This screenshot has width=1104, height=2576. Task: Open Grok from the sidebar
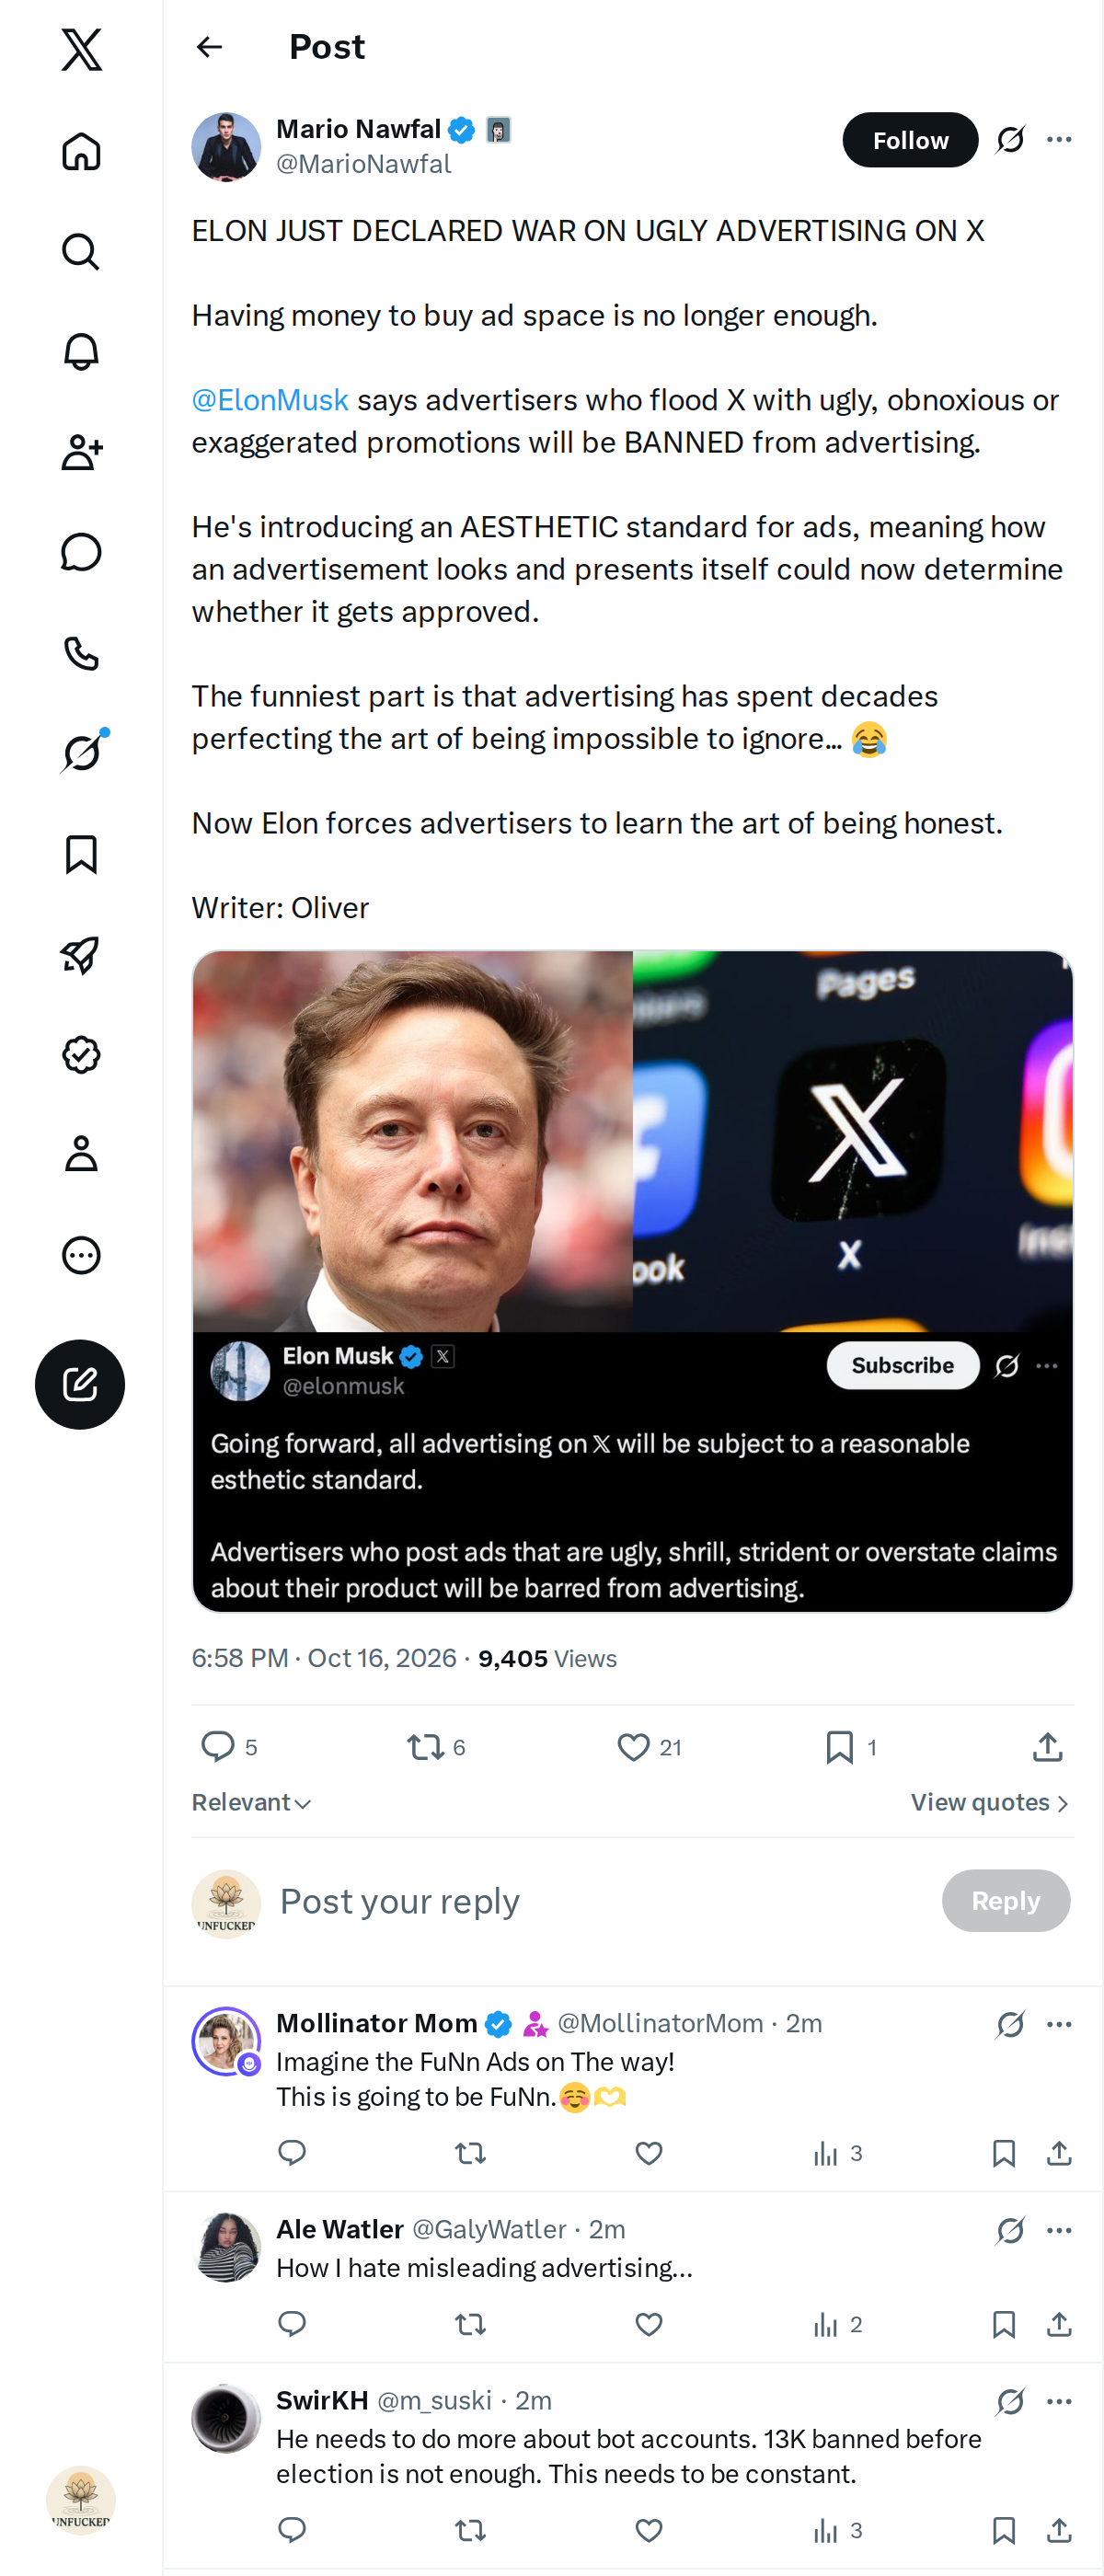tap(81, 753)
